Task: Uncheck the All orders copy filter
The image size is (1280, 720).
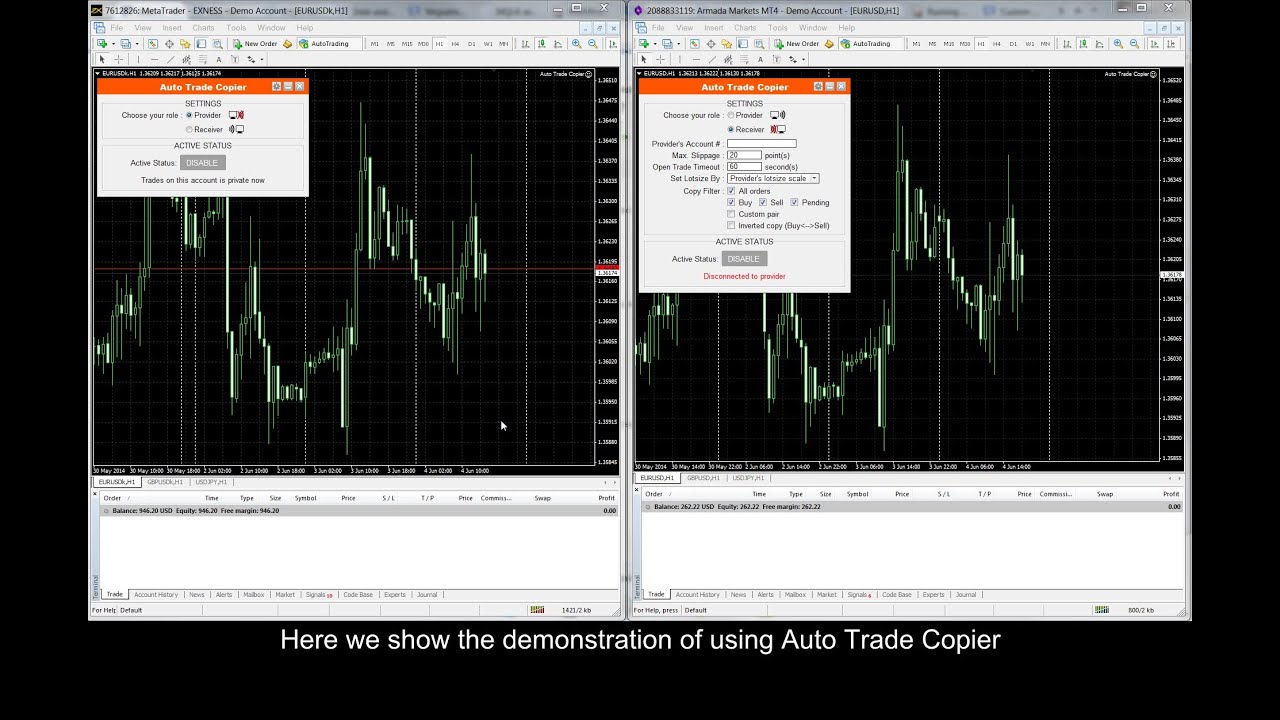Action: tap(731, 191)
